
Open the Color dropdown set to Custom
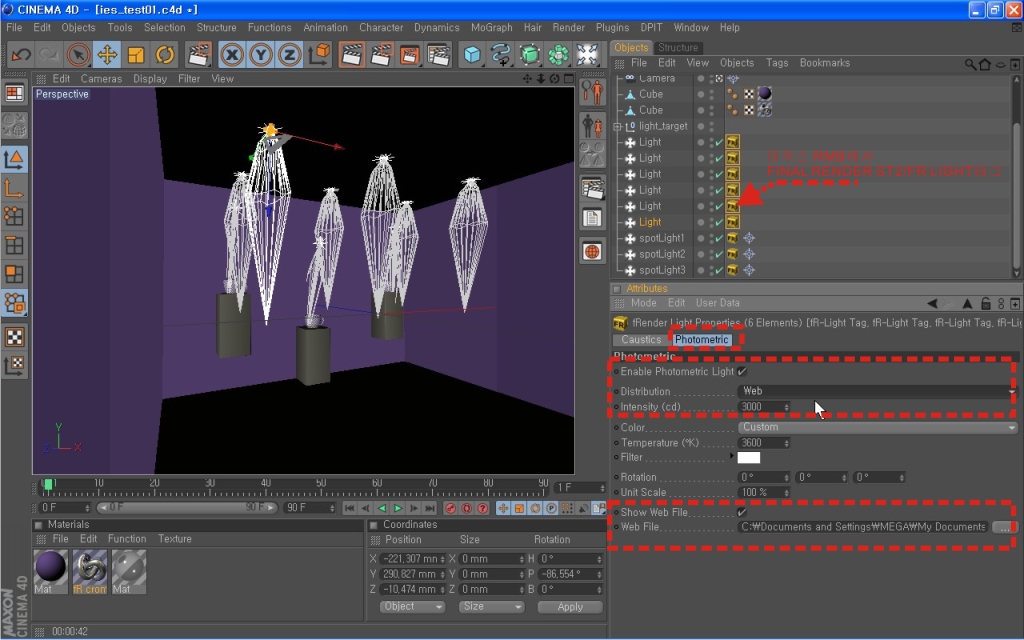coord(877,427)
